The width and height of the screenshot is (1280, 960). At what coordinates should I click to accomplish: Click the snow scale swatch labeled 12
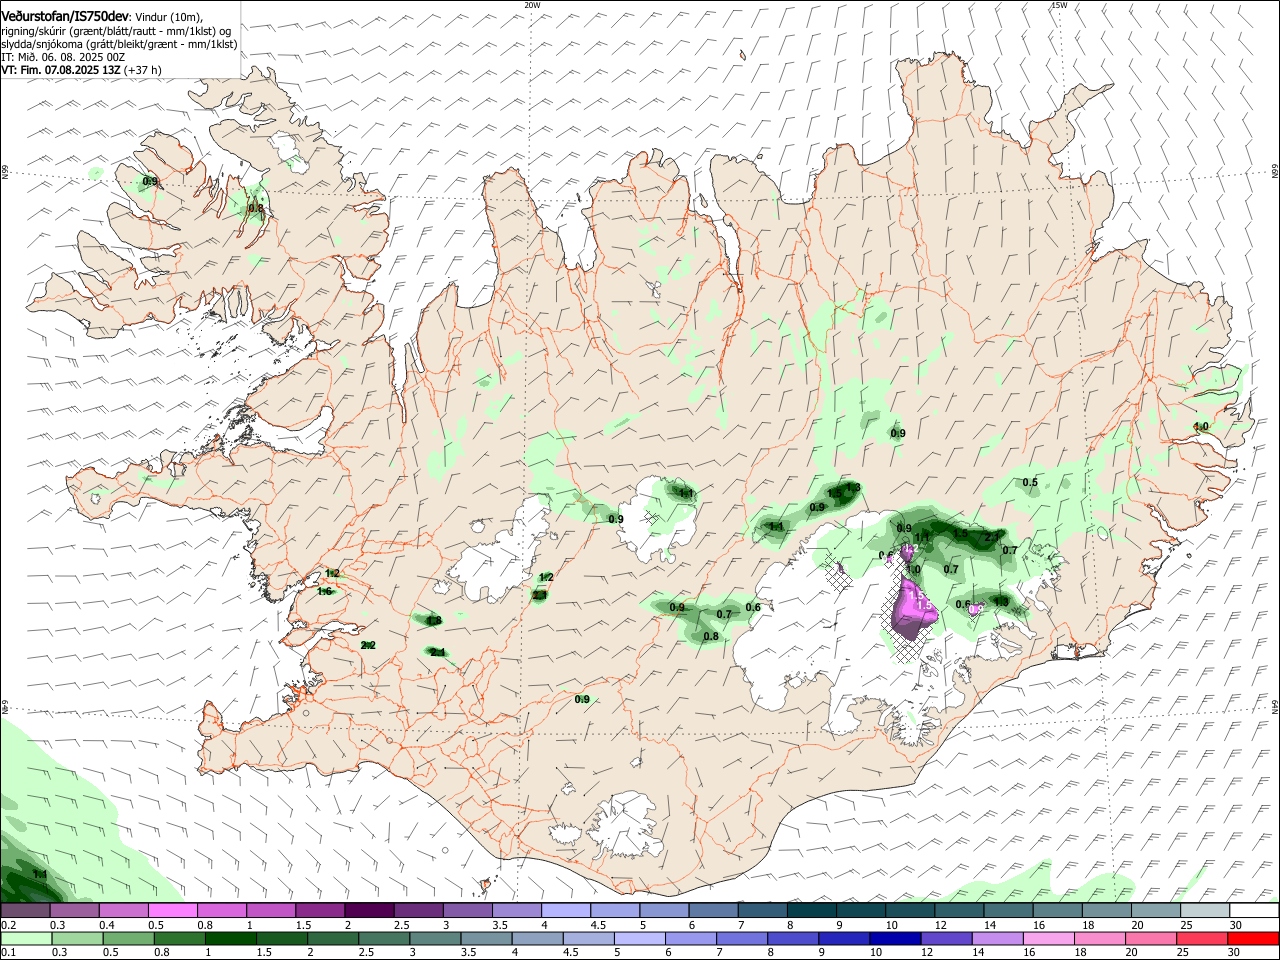tap(957, 911)
